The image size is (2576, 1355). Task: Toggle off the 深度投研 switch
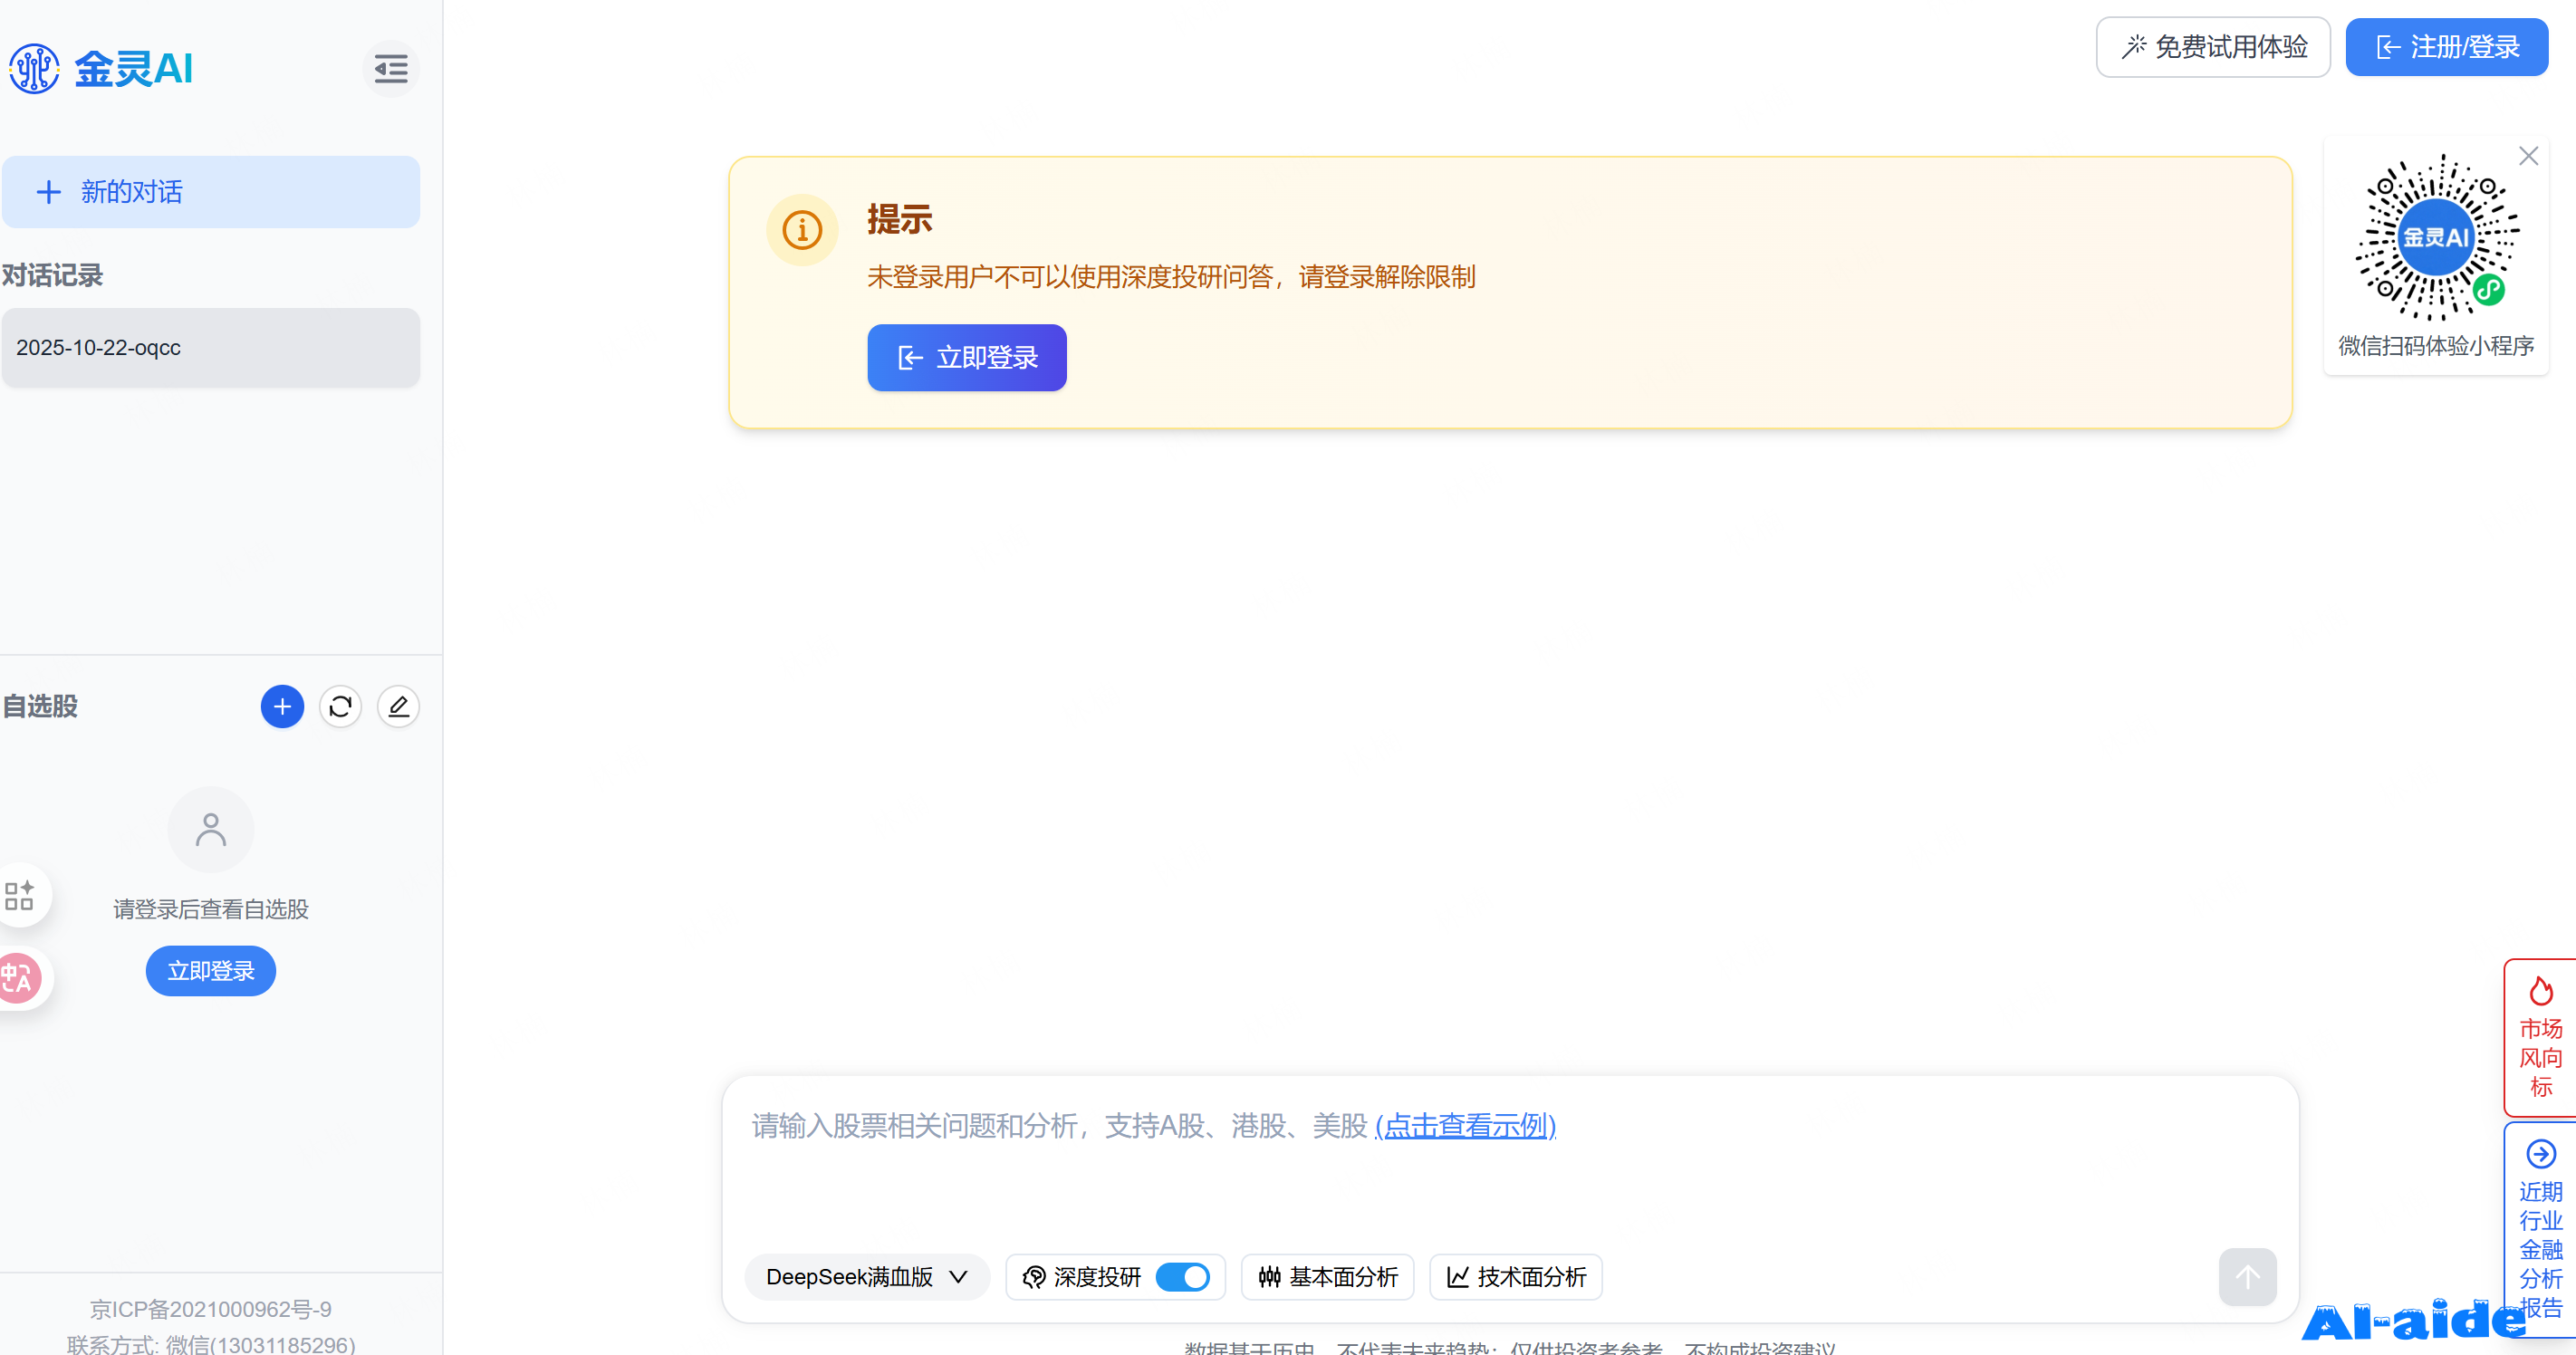tap(1182, 1277)
